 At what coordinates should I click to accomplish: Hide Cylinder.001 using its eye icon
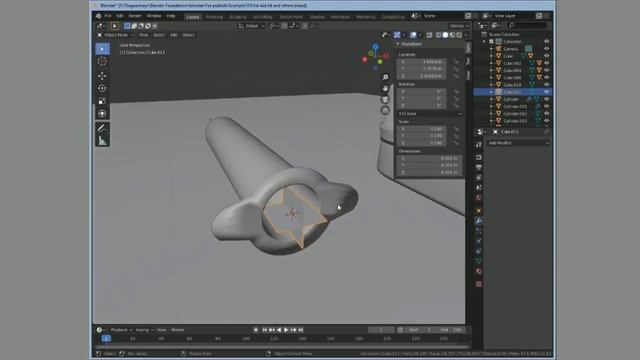click(547, 107)
